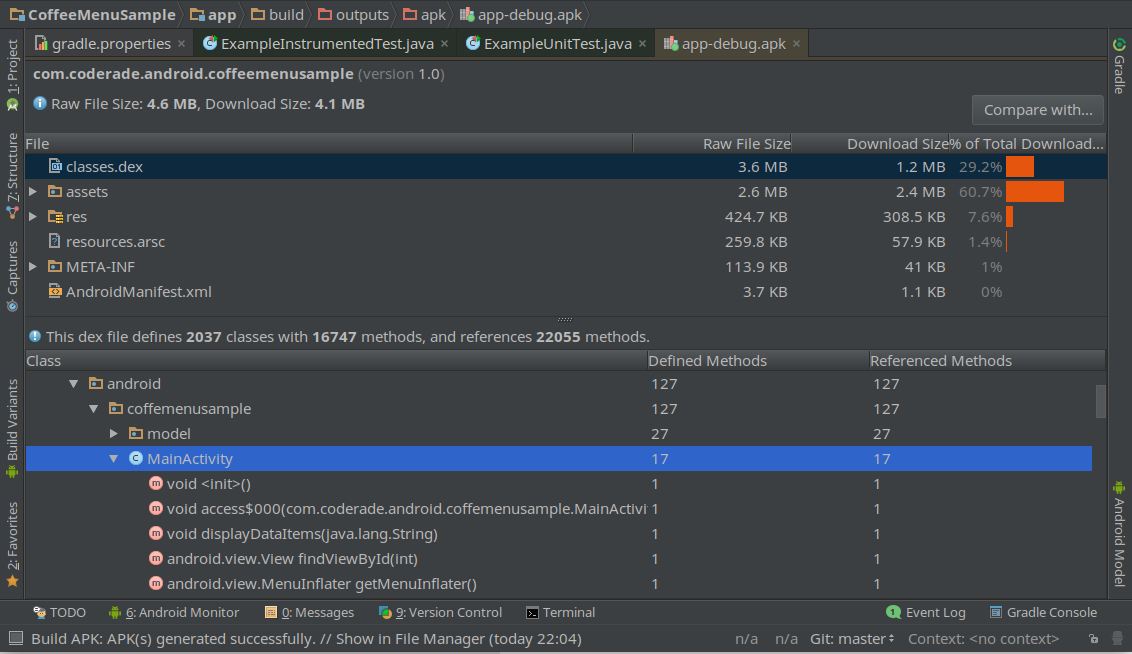The width and height of the screenshot is (1132, 654).
Task: Expand the META-INF folder
Action: [32, 266]
